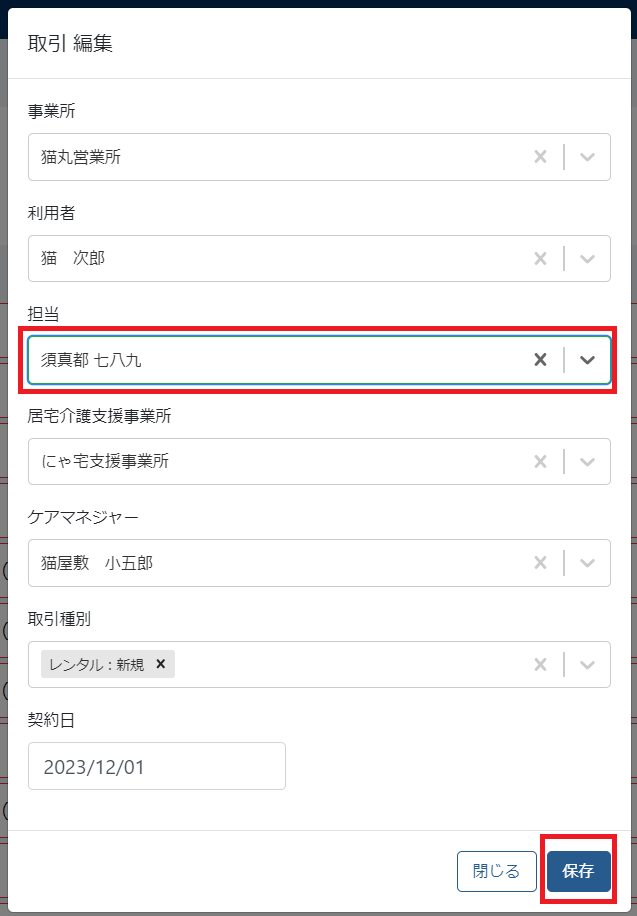Remove 須真都 七八九 using the X icon
The image size is (637, 916).
click(x=540, y=359)
